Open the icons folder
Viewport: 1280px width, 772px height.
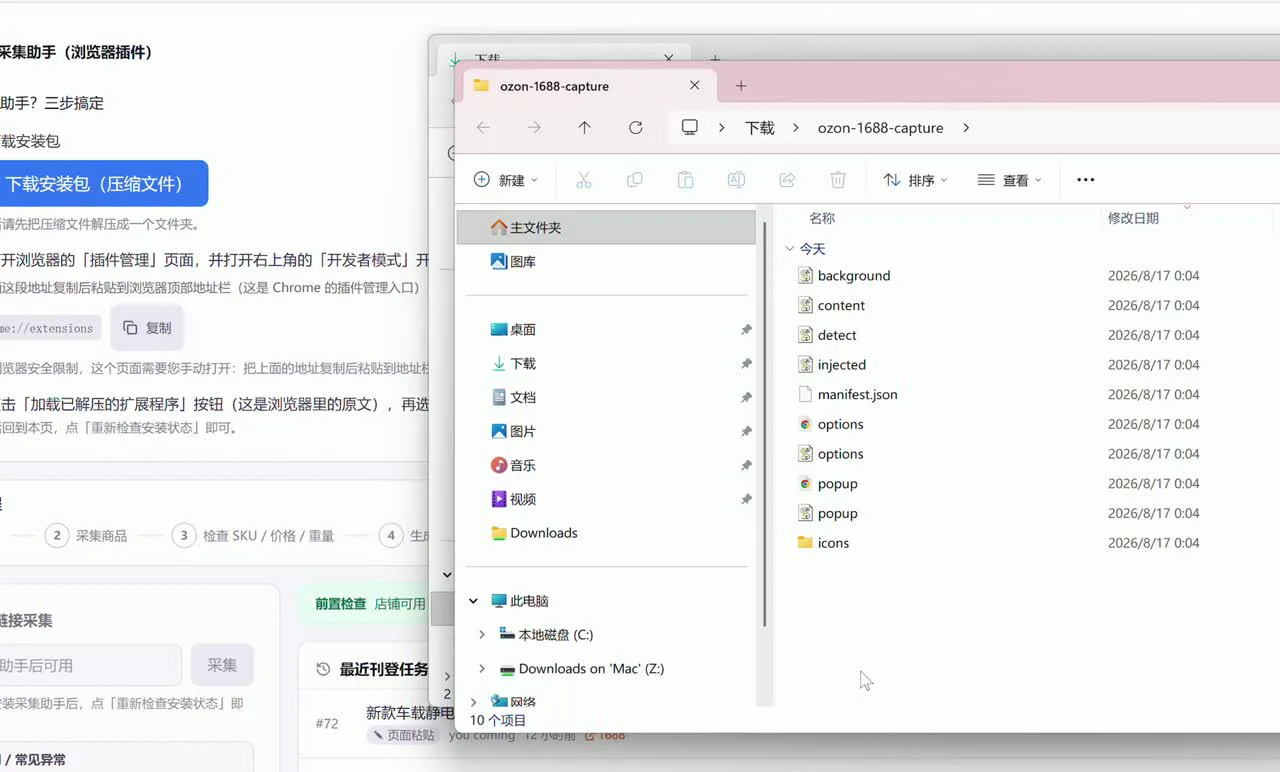click(x=833, y=543)
